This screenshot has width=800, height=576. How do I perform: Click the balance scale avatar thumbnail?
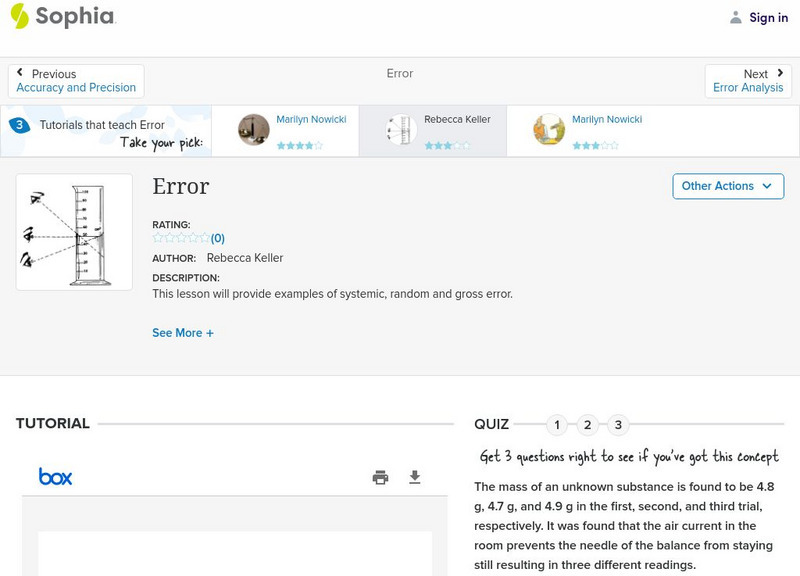pyautogui.click(x=254, y=130)
